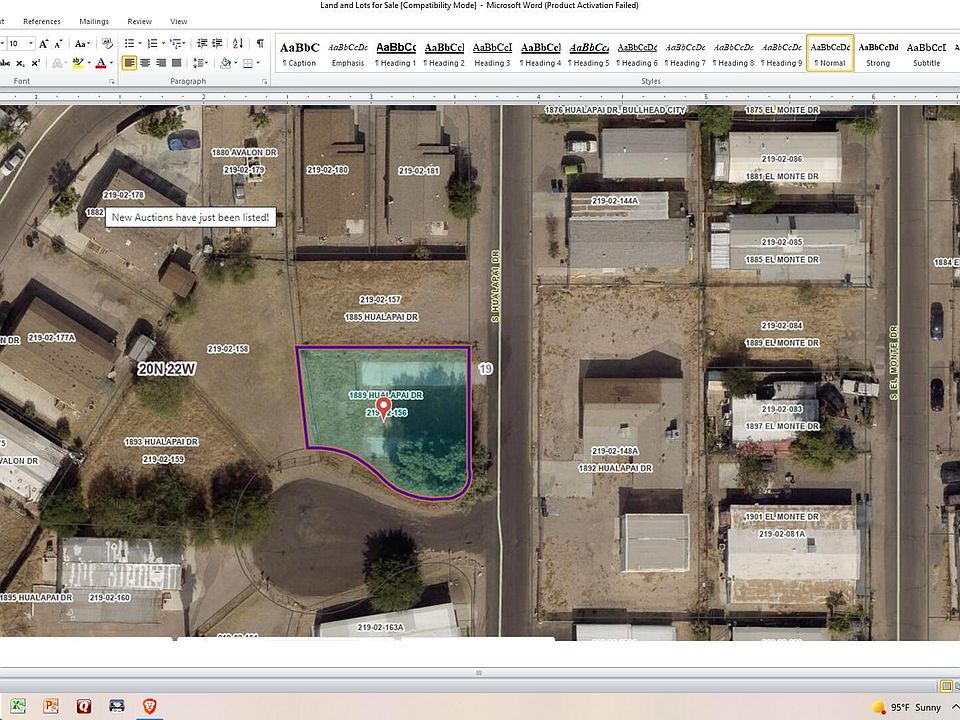Apply the Heading 2 style
The height and width of the screenshot is (720, 960).
tap(444, 54)
